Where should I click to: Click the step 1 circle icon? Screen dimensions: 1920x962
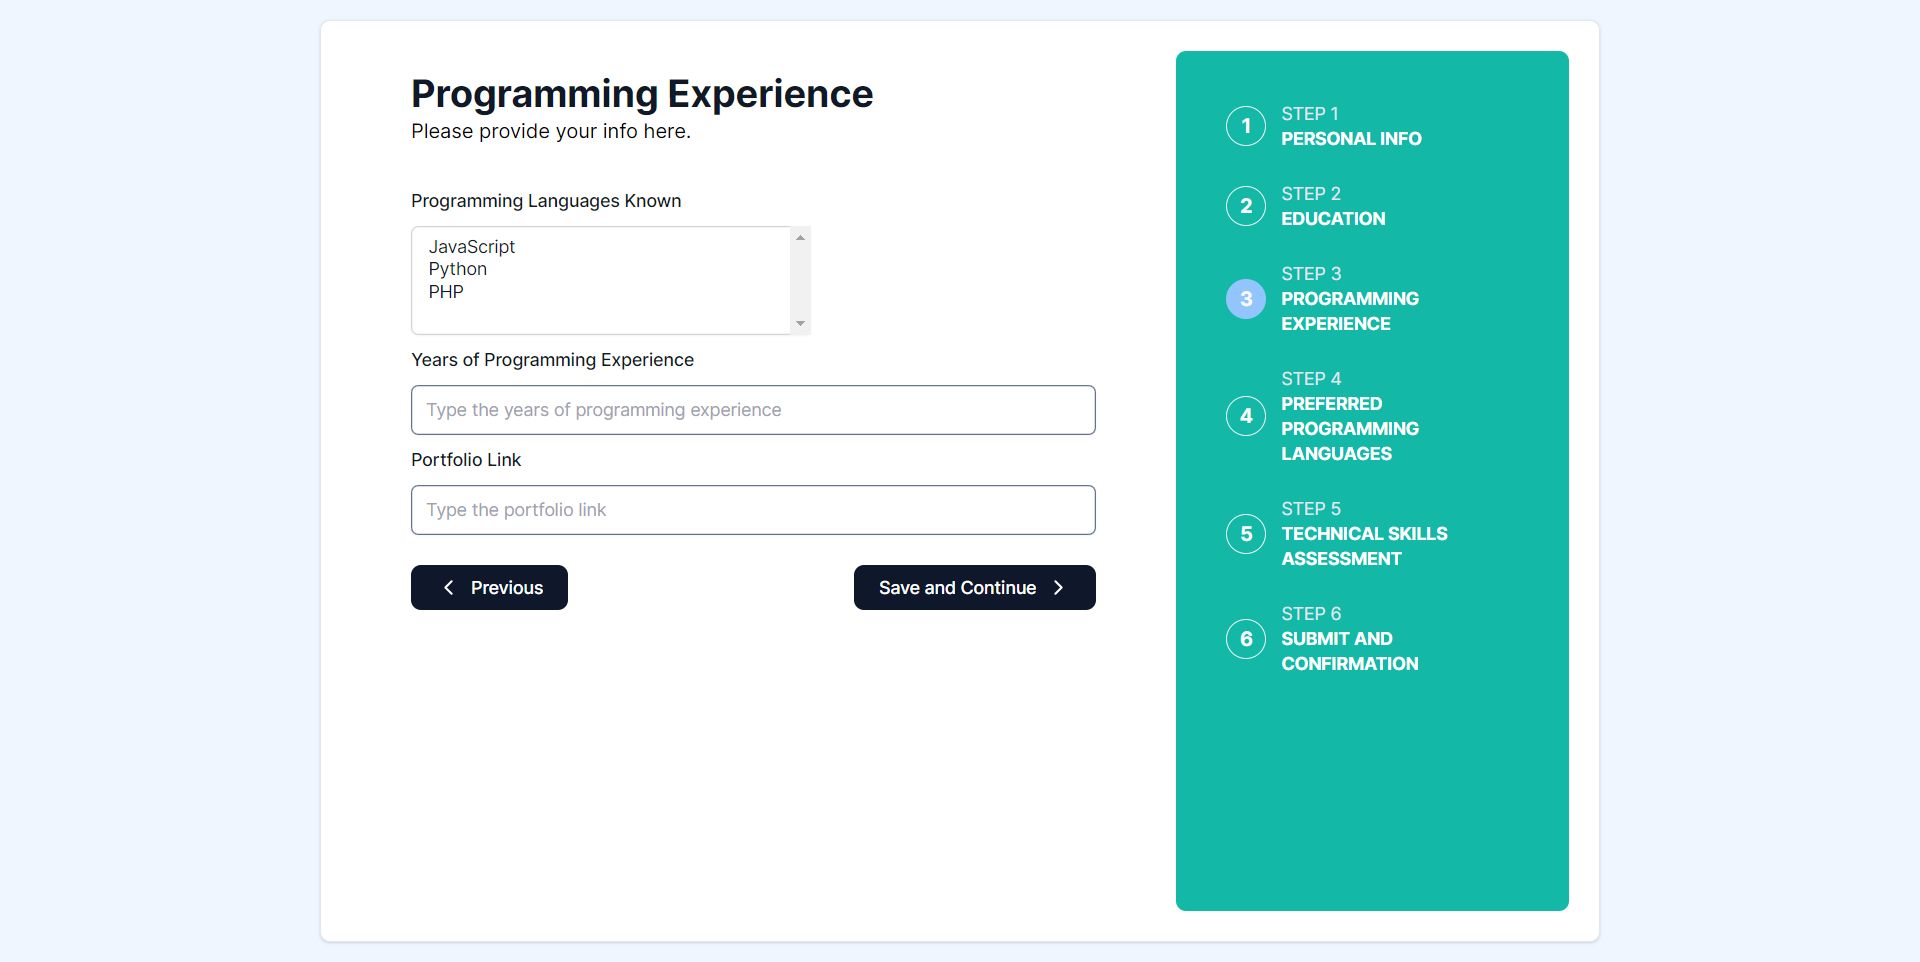(x=1245, y=126)
